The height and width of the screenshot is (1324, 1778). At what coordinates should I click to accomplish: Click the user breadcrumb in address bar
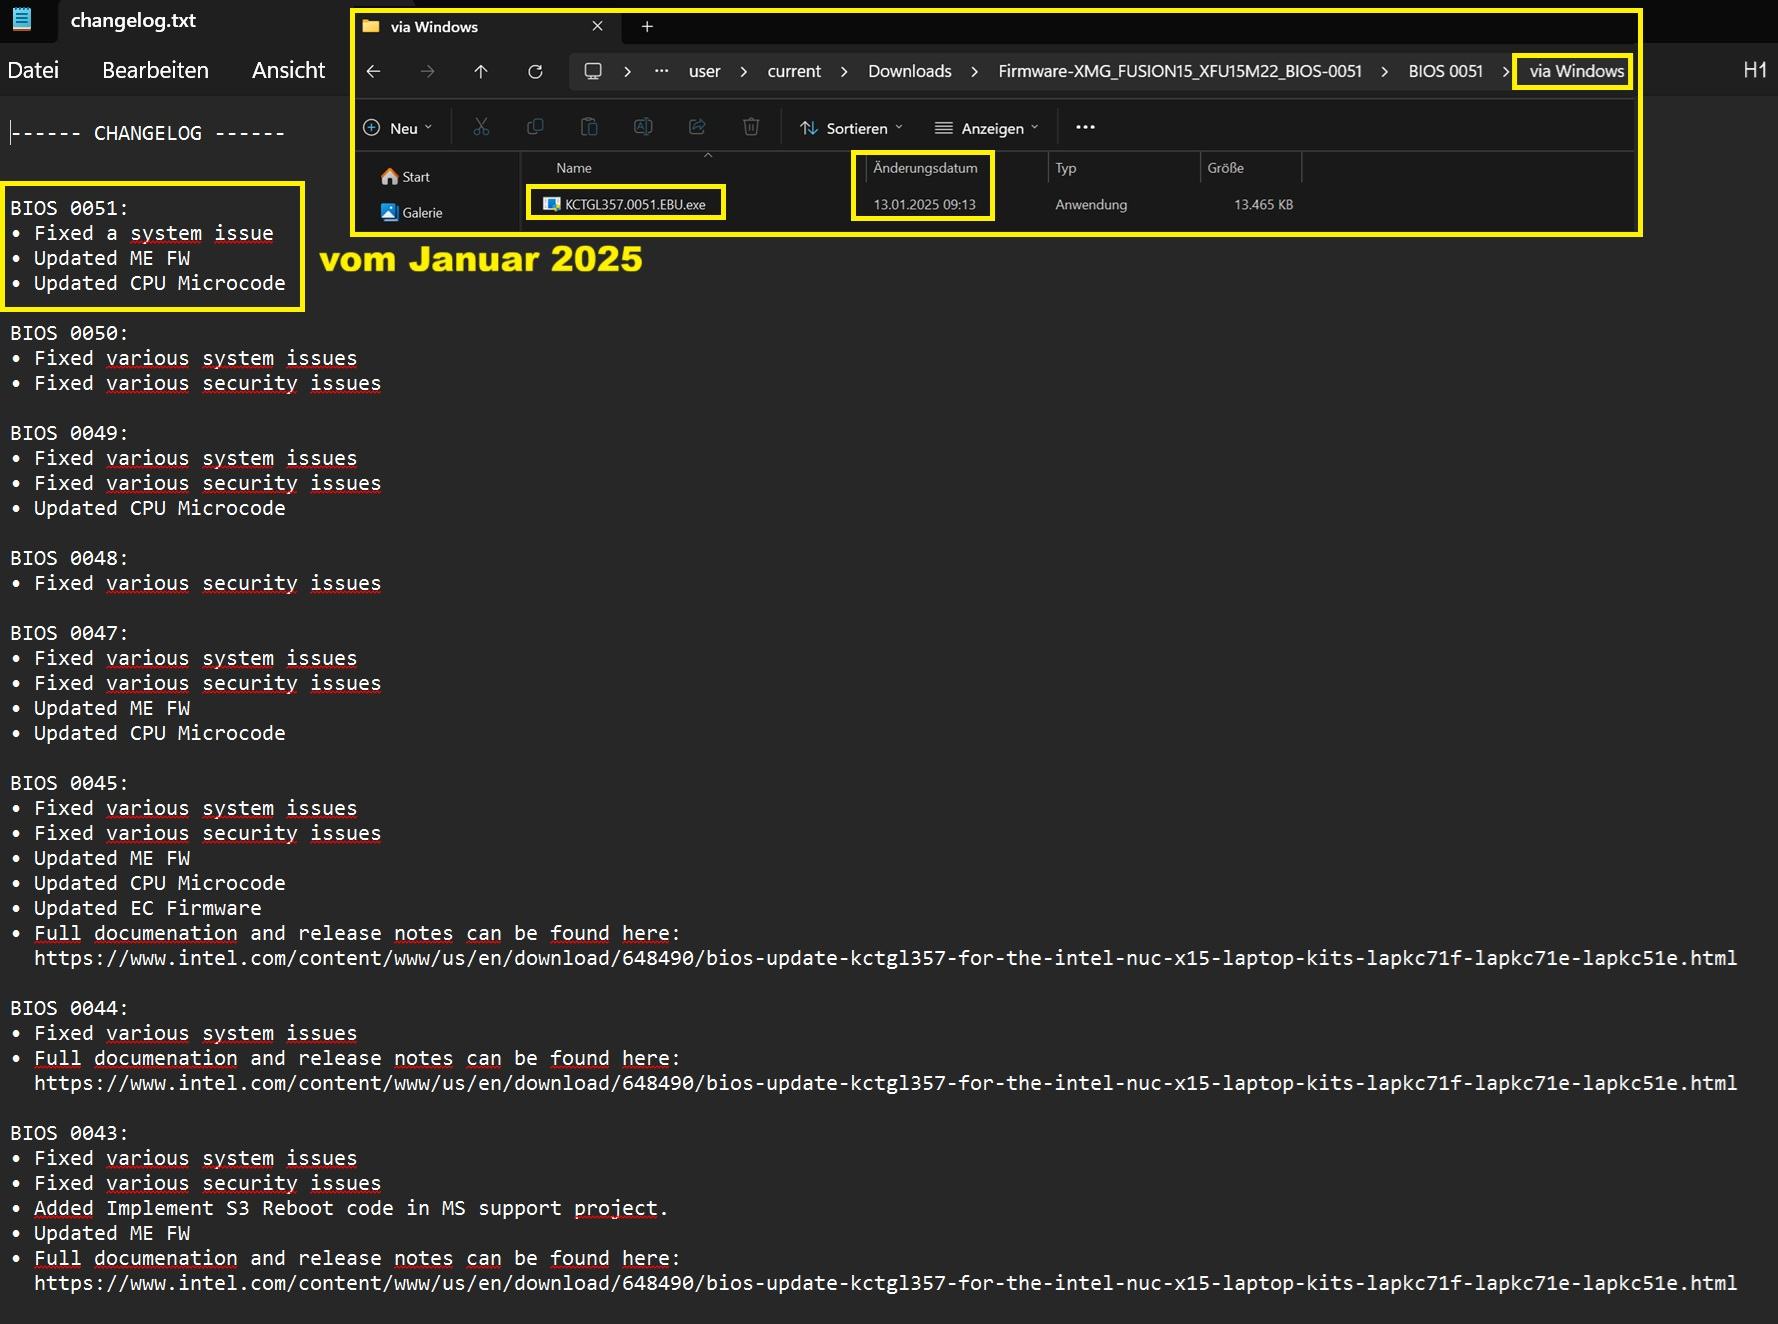(x=704, y=71)
